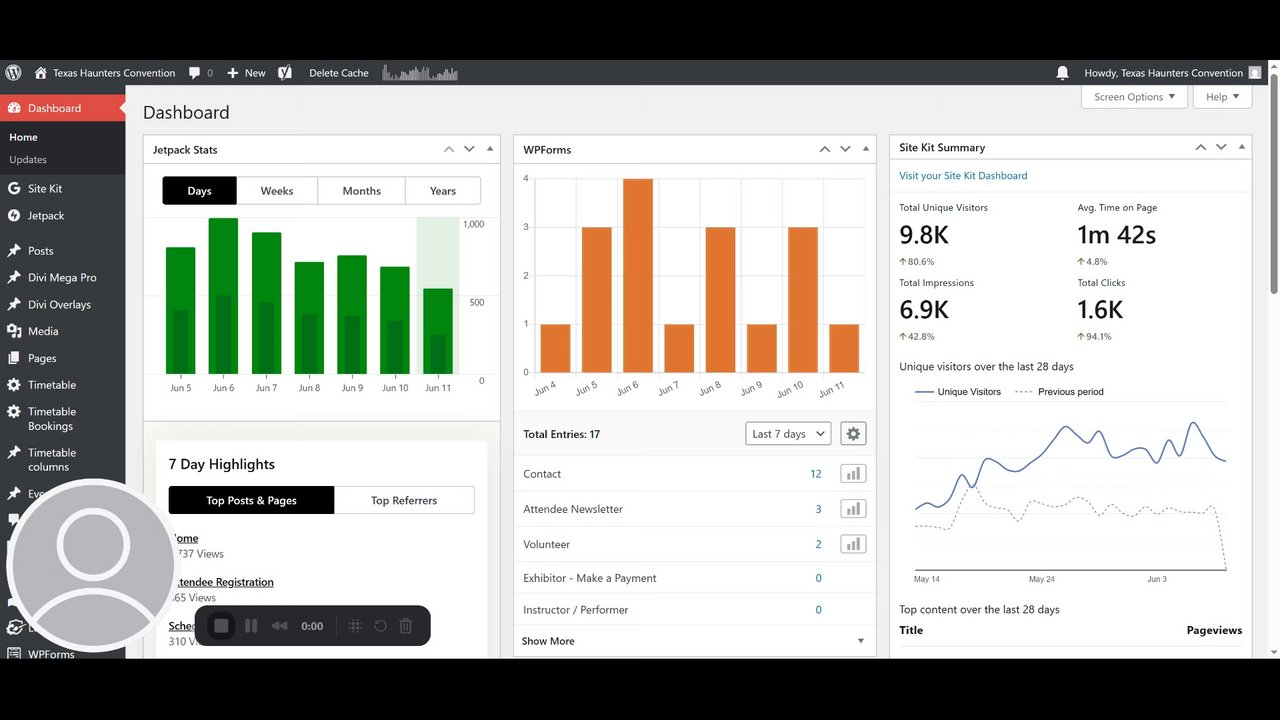Viewport: 1280px width, 720px height.
Task: Show the chart for Attendee Newsletter entries
Action: tap(853, 509)
